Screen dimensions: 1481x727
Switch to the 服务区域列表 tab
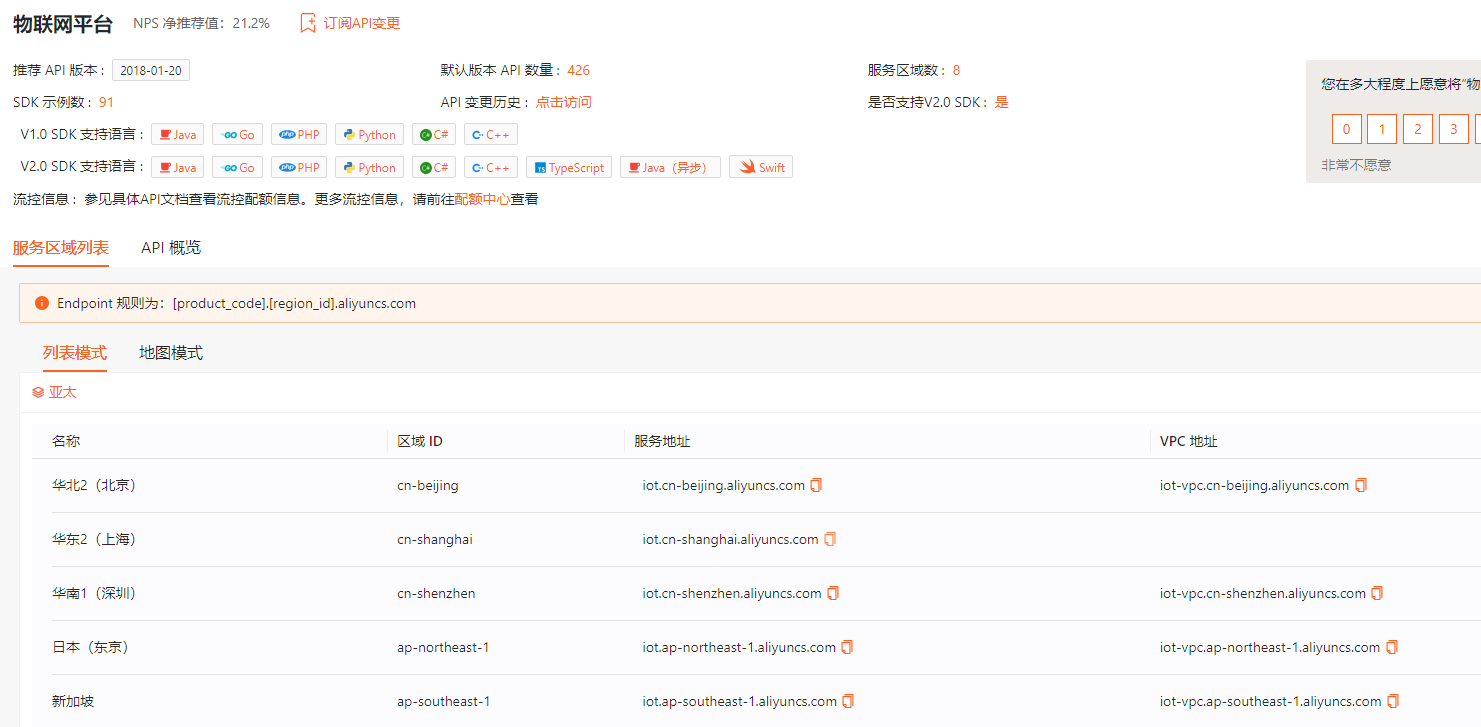click(x=61, y=248)
